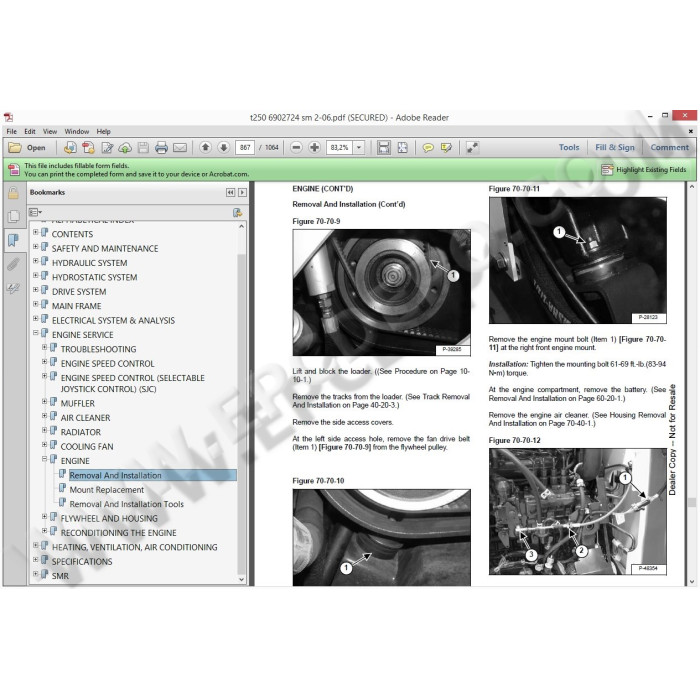Collapse the ENGINE SERVICE bookmark

tap(36, 333)
